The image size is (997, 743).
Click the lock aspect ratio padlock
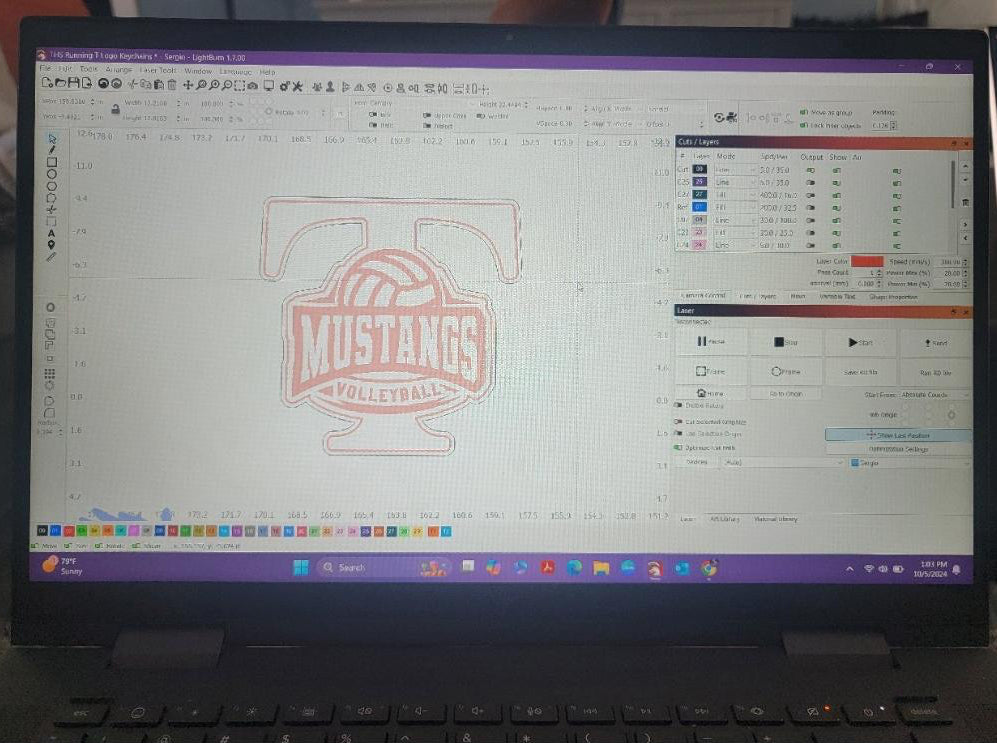point(115,109)
